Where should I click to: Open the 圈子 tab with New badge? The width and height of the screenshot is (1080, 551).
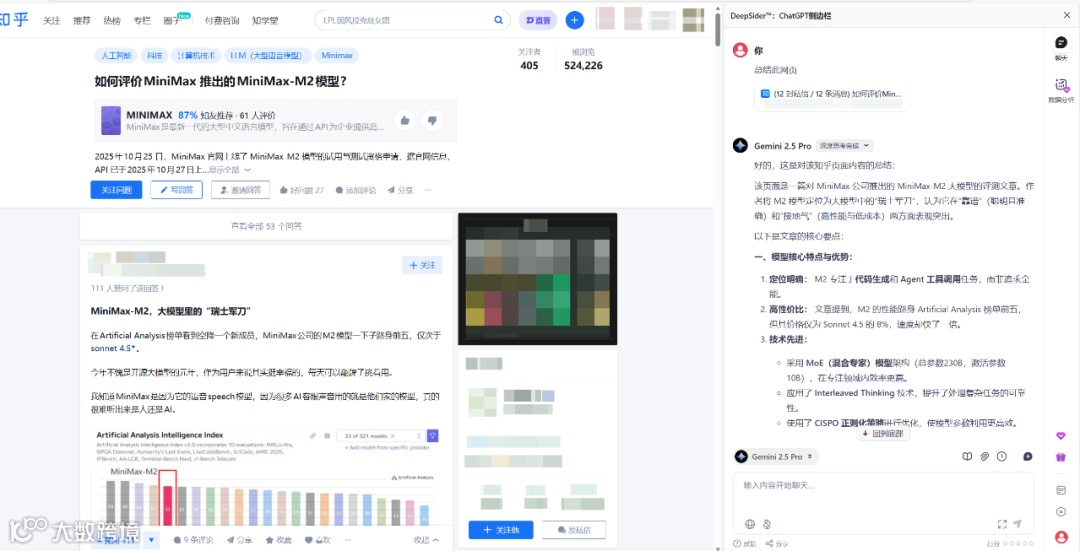(173, 21)
